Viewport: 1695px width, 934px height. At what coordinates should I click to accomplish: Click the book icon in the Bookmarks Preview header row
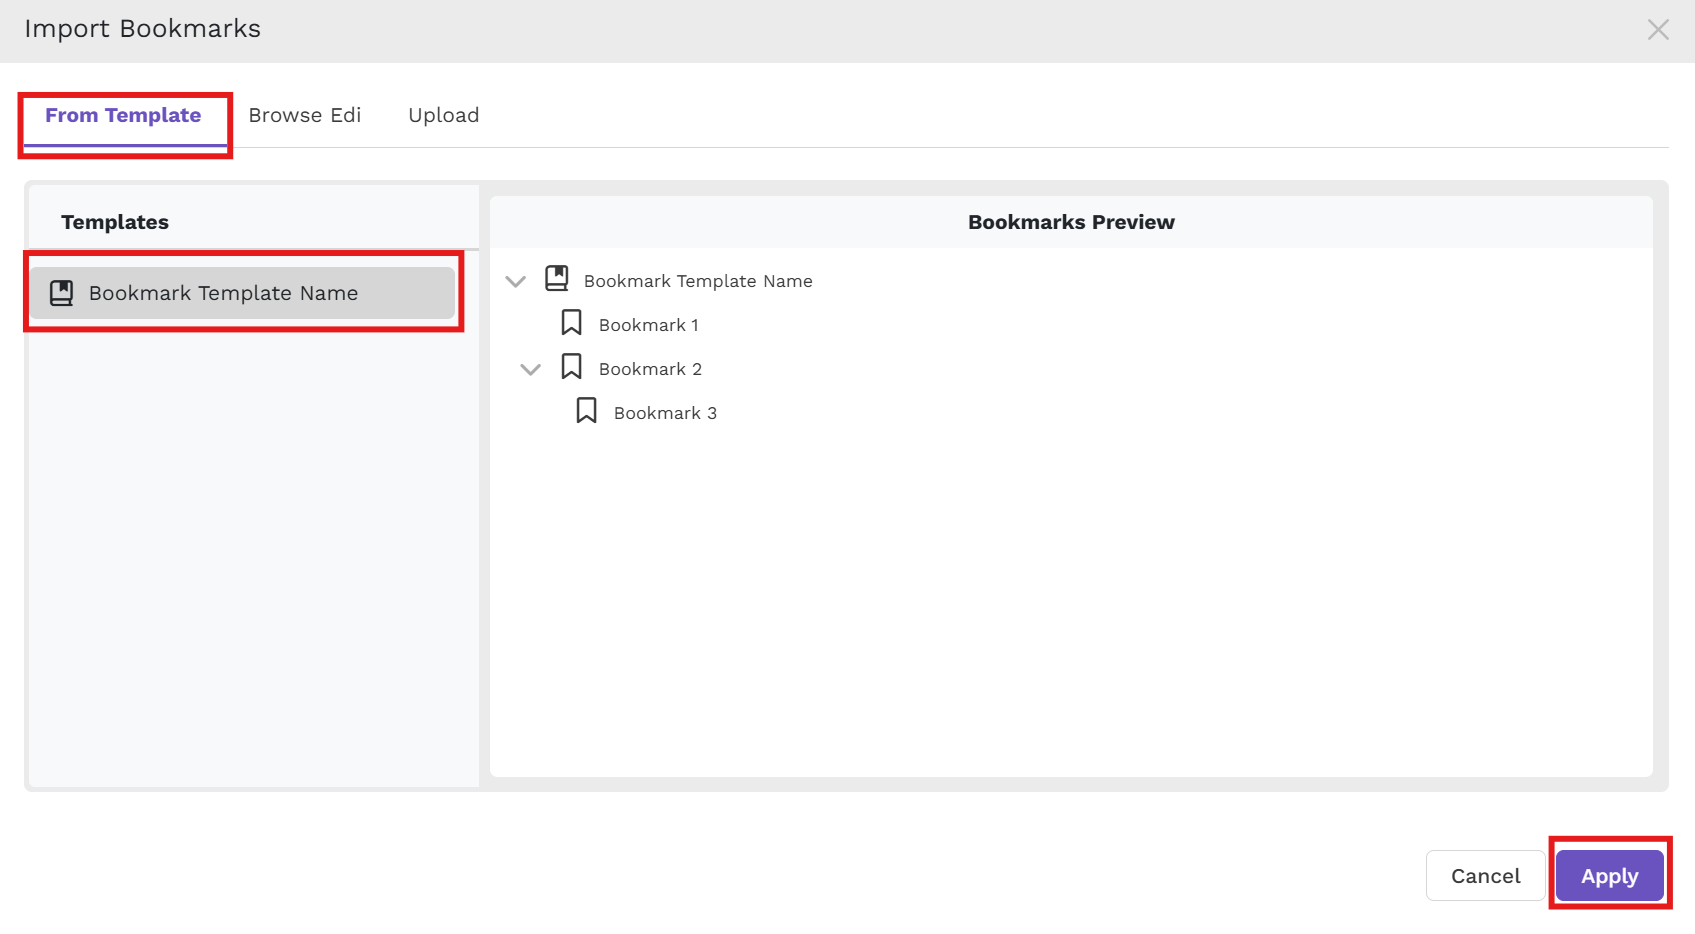556,278
